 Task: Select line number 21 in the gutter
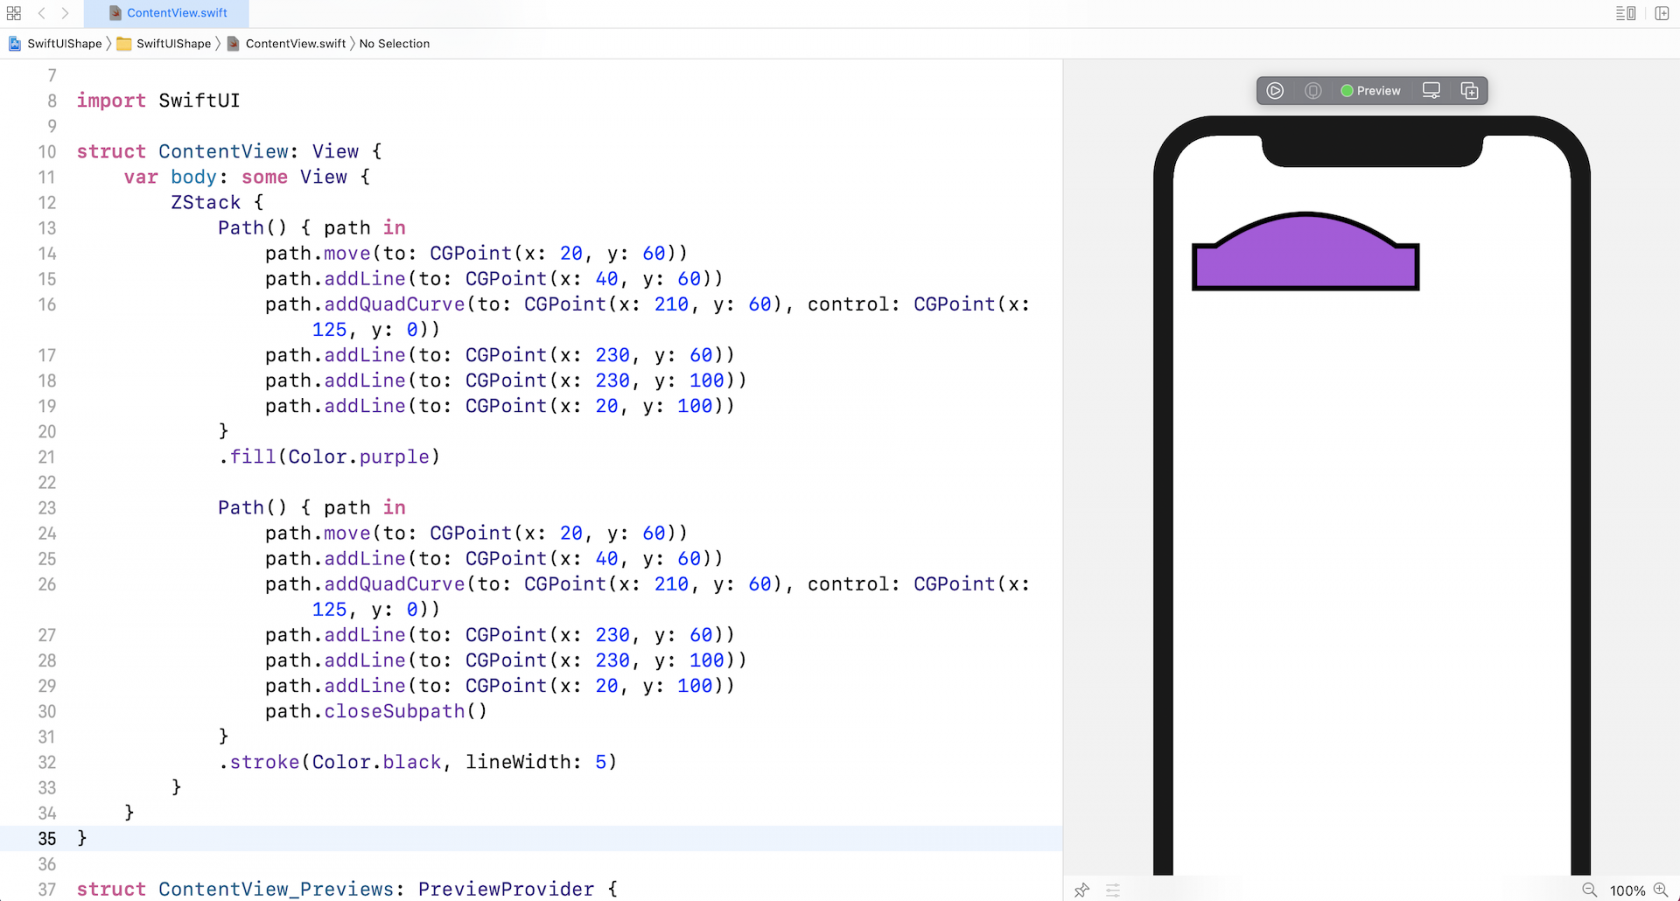click(x=46, y=457)
